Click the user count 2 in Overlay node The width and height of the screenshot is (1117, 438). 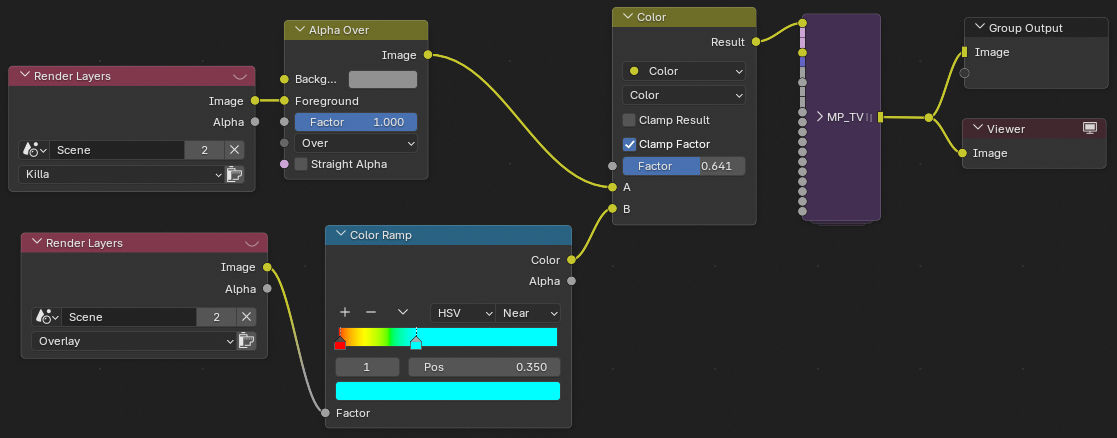217,317
